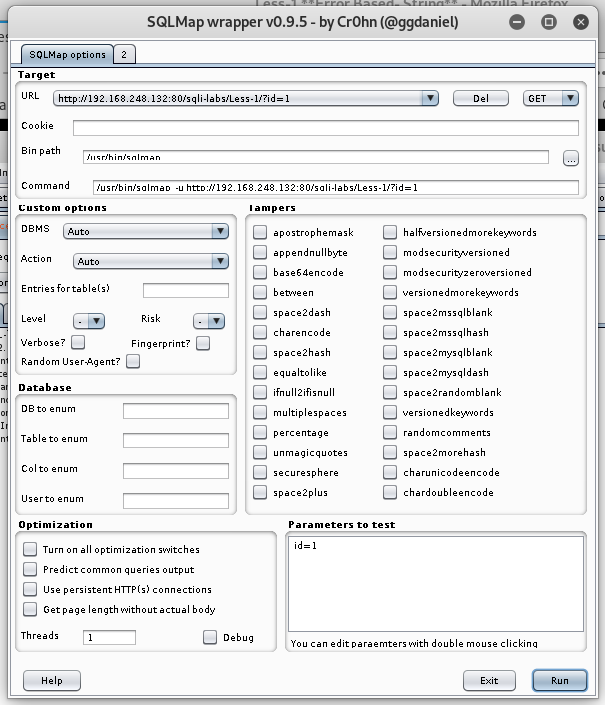Check the base64encode tamper
The image size is (605, 705).
(x=260, y=272)
